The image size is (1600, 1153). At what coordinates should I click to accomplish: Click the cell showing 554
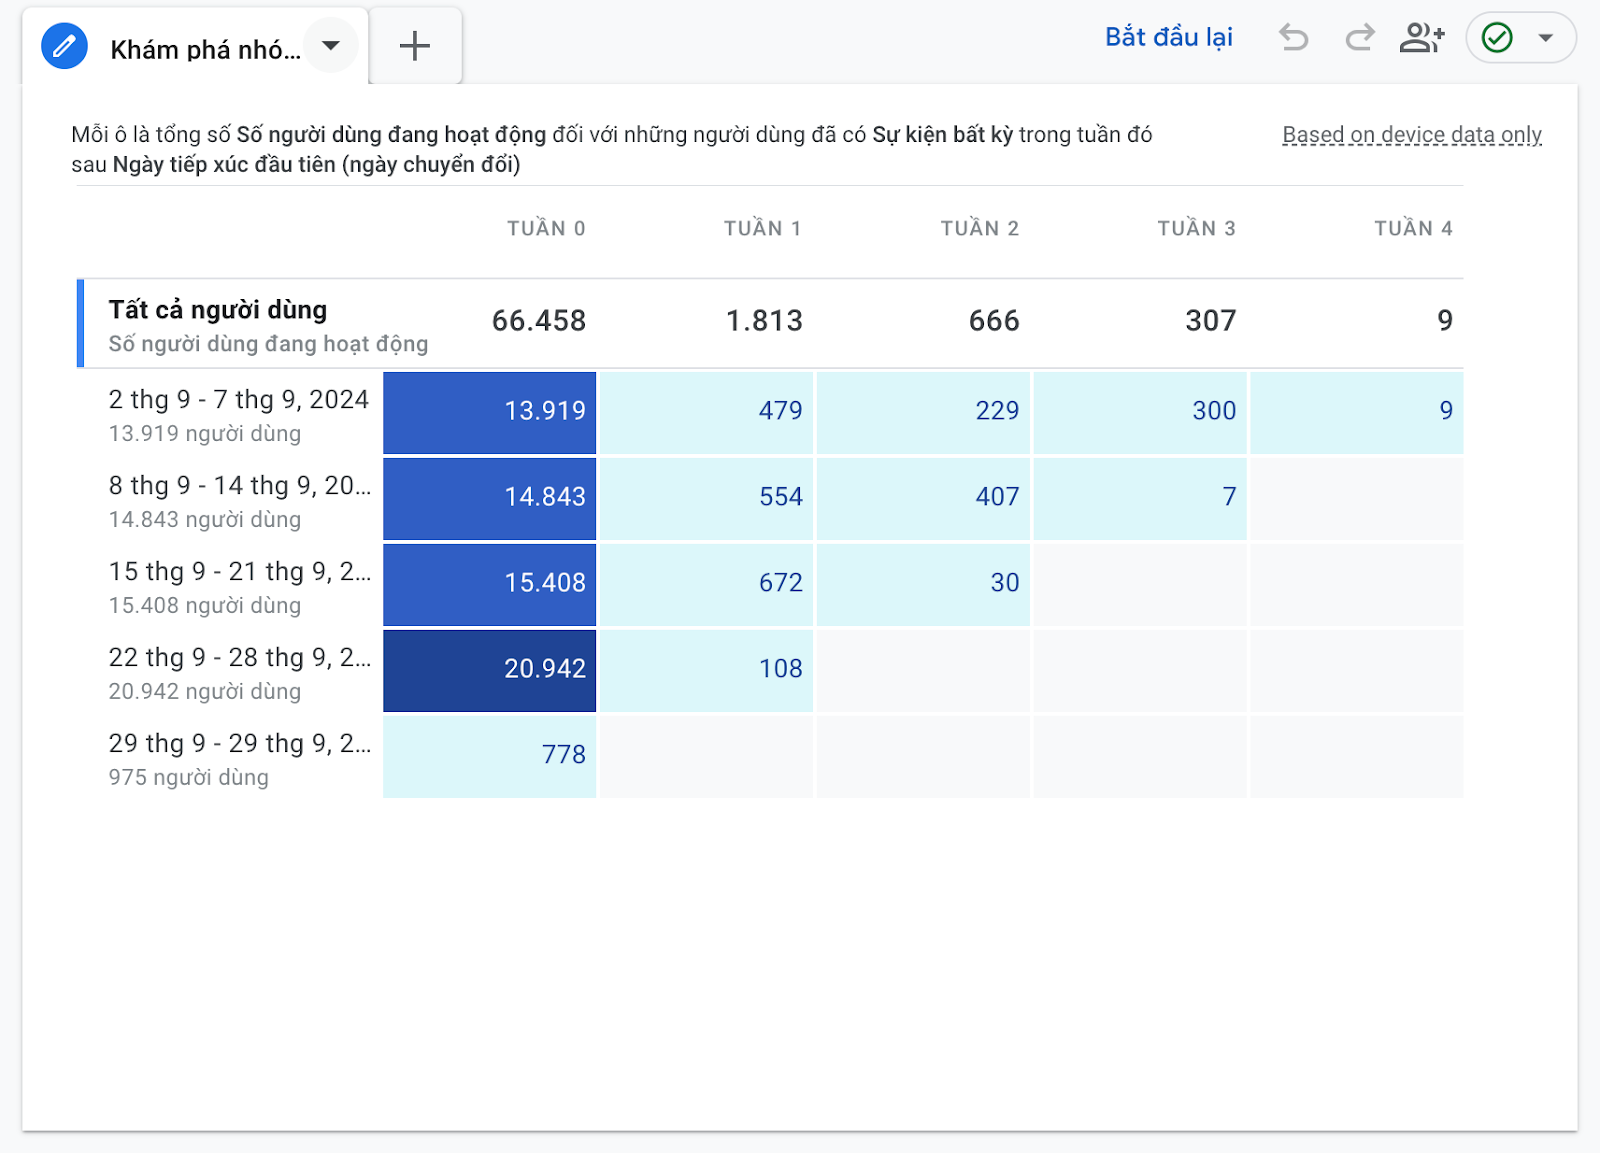click(x=706, y=498)
